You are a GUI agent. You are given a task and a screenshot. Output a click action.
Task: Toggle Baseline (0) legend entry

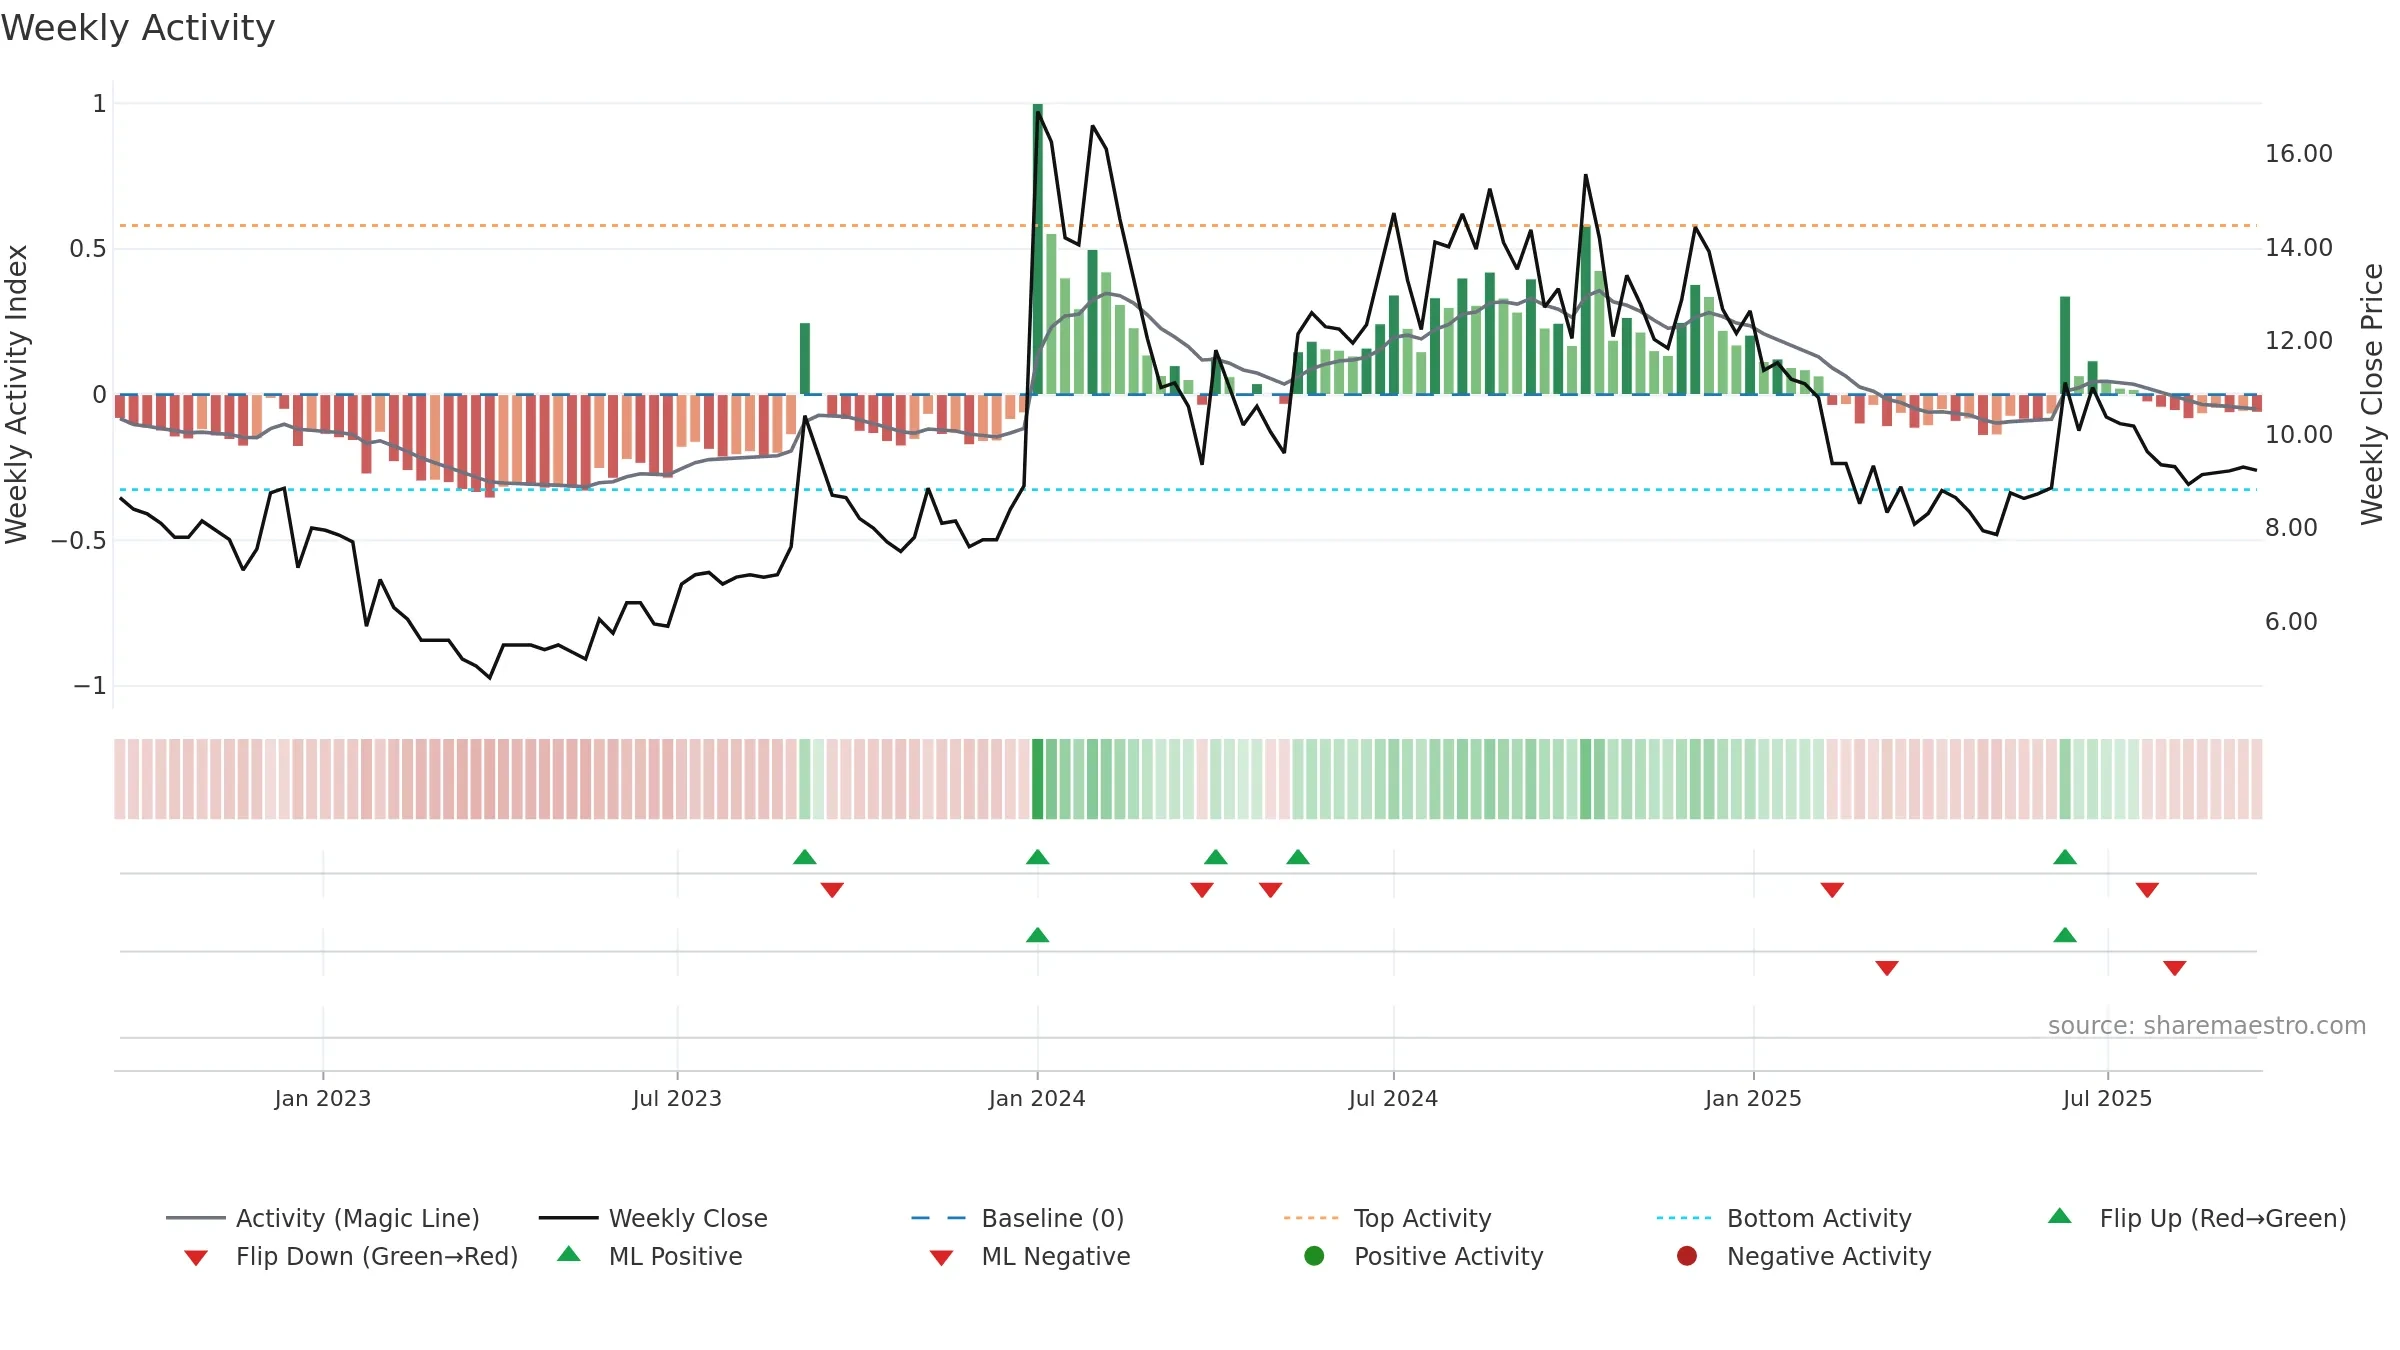click(x=1018, y=1218)
